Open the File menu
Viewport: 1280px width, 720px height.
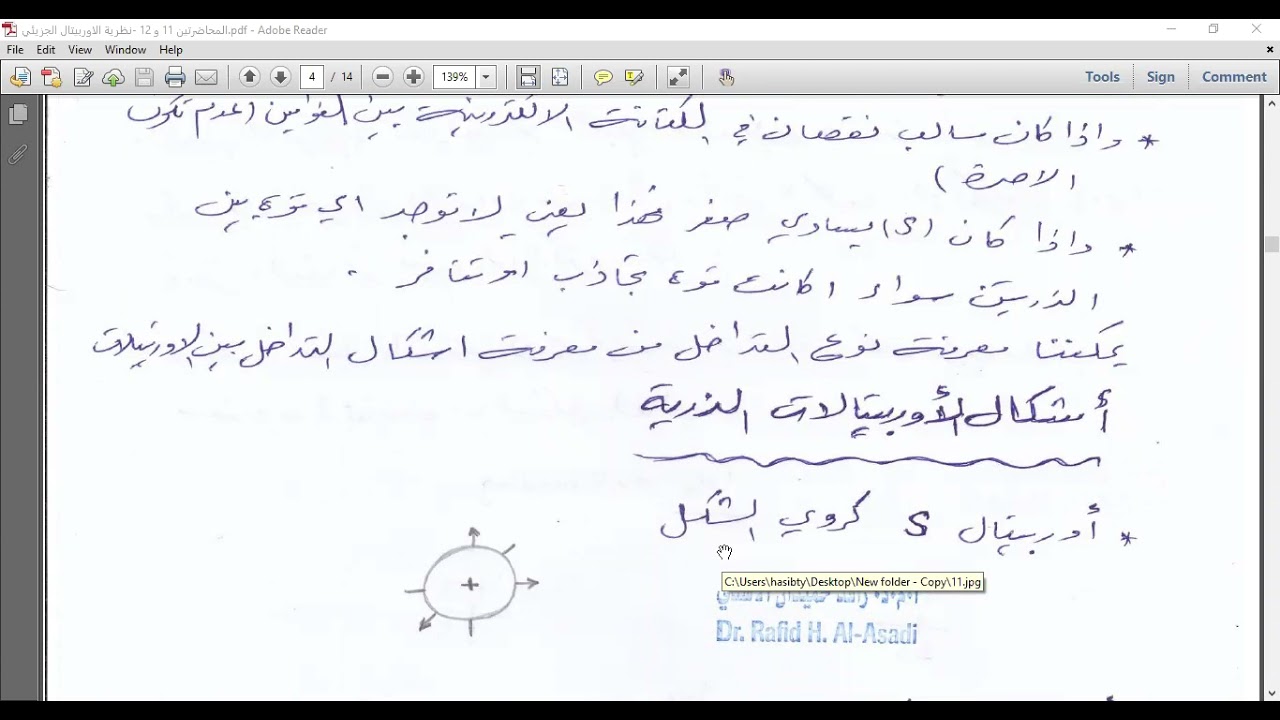[x=15, y=50]
